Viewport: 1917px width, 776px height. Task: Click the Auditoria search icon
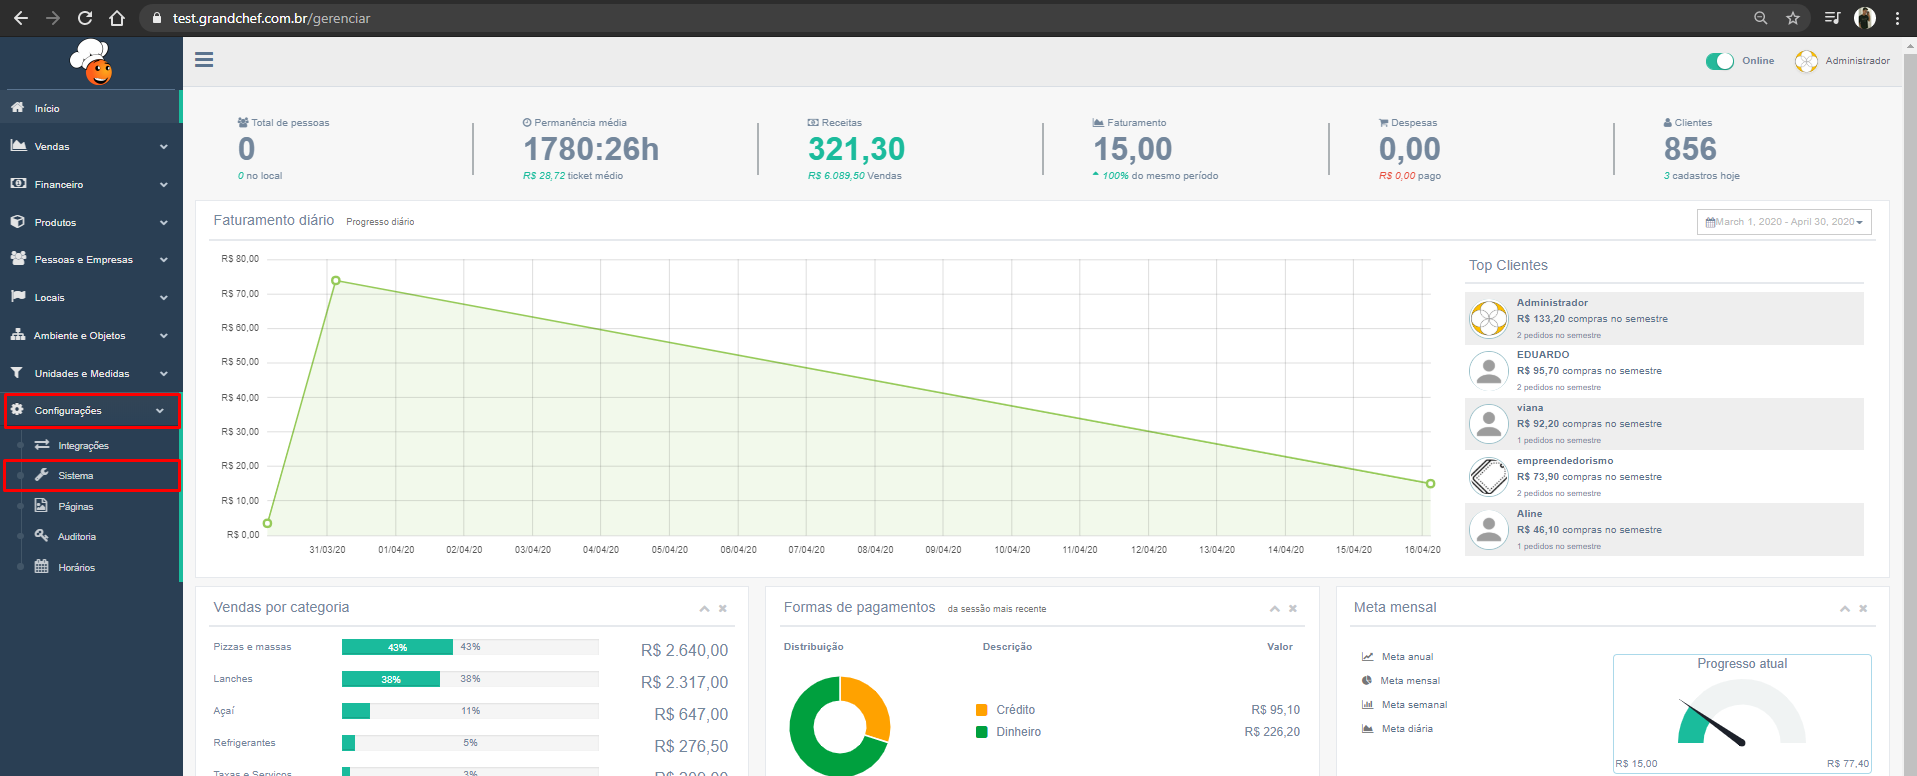click(42, 536)
